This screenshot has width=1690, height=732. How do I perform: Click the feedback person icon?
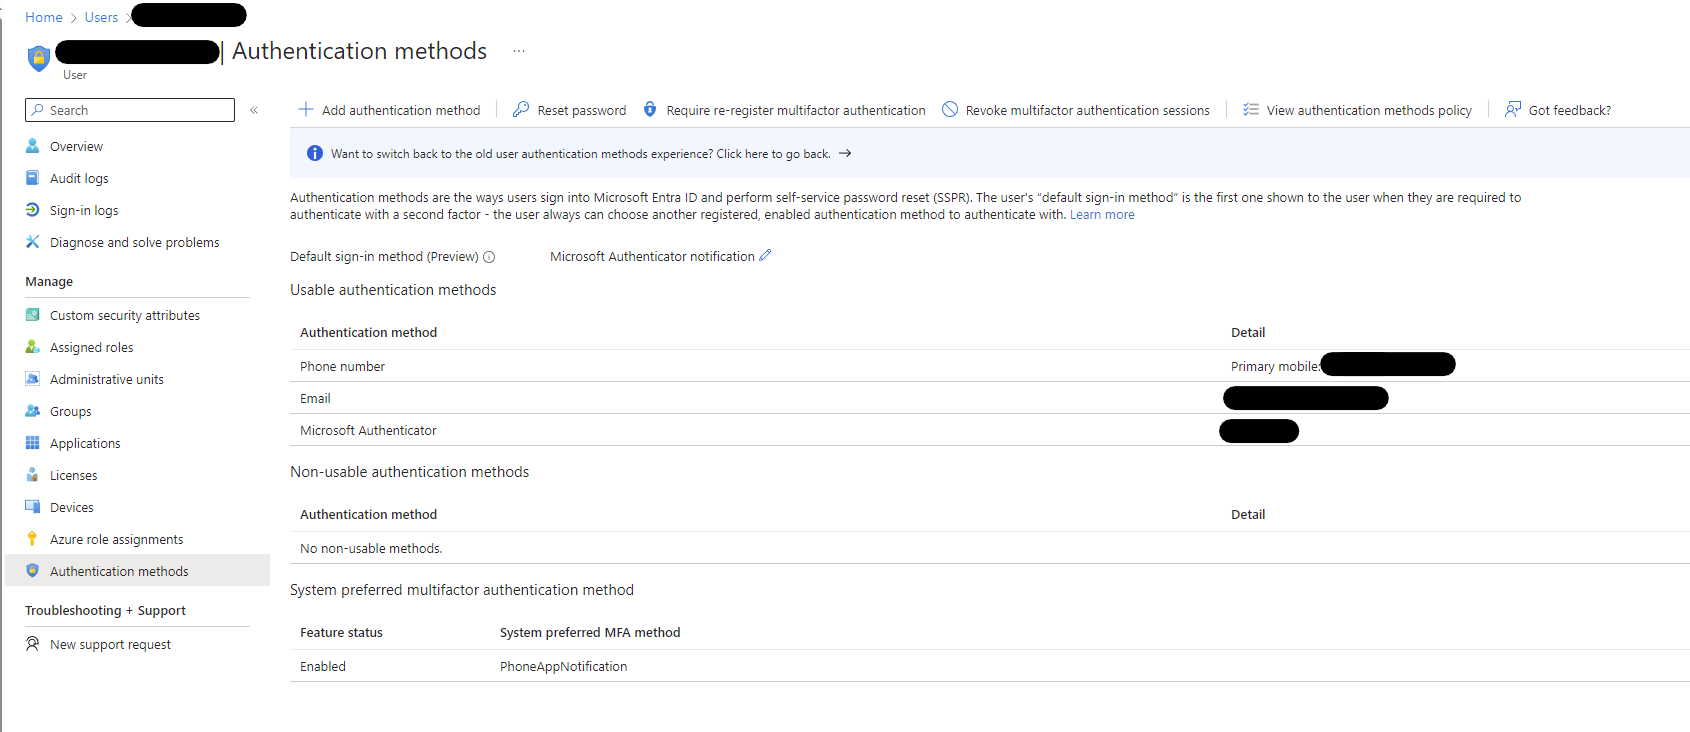1513,109
